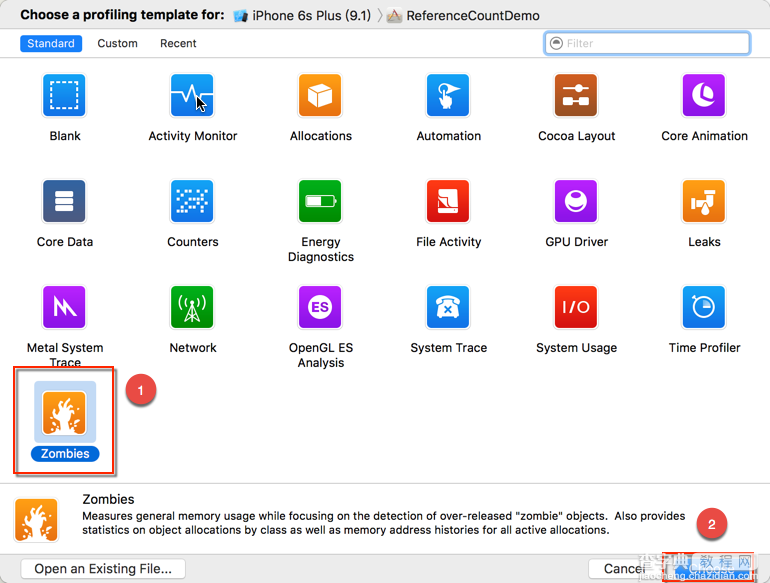
Task: Switch to the Standard tab
Action: coord(51,43)
